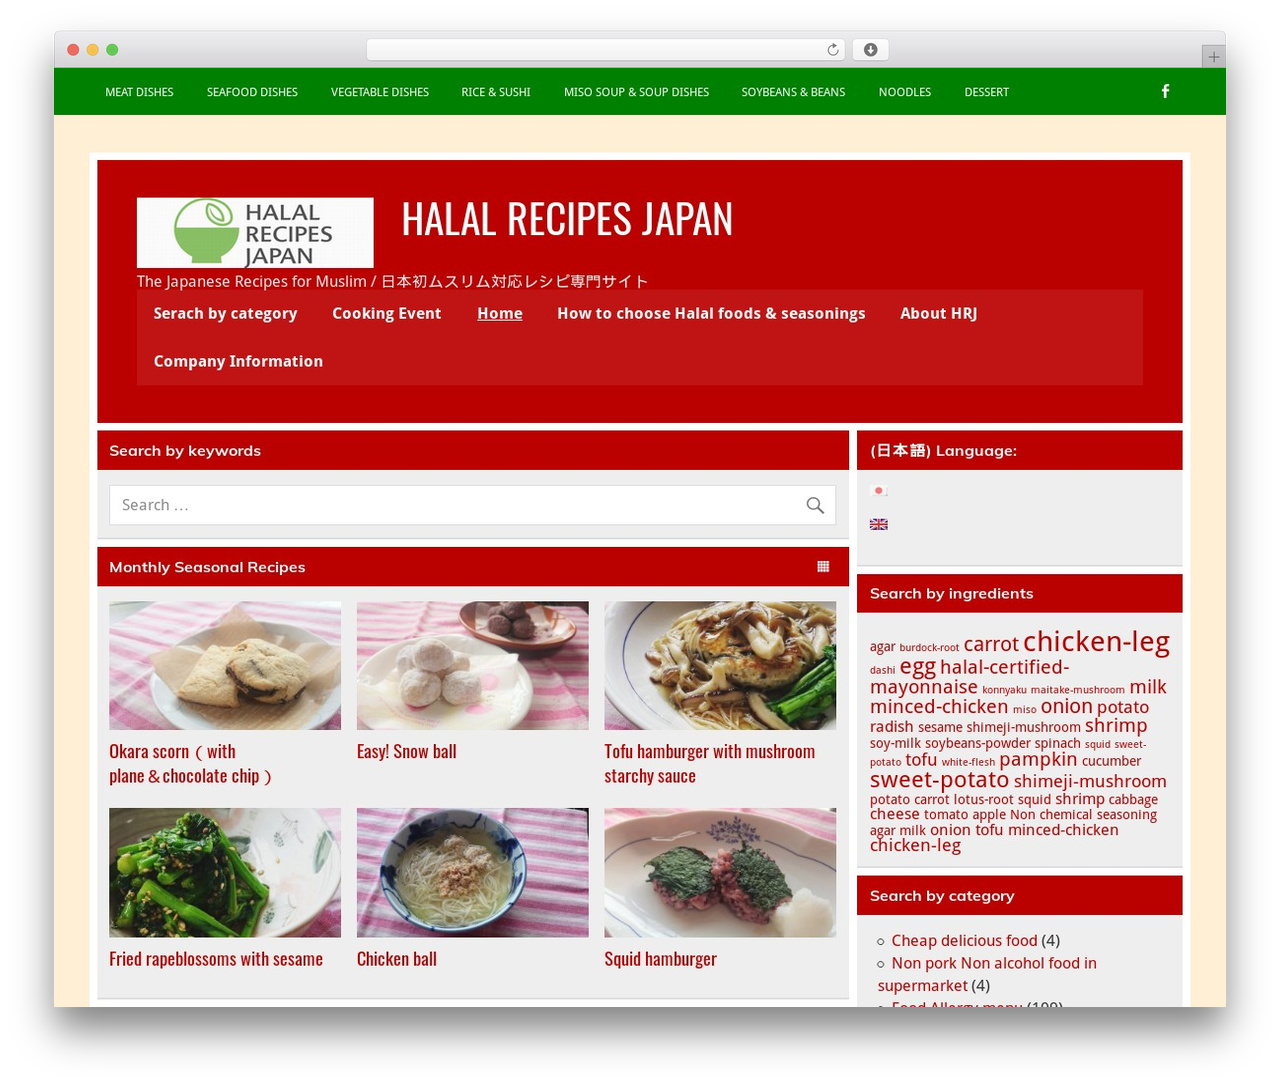
Task: Click the search magnifier icon
Action: coord(815,506)
